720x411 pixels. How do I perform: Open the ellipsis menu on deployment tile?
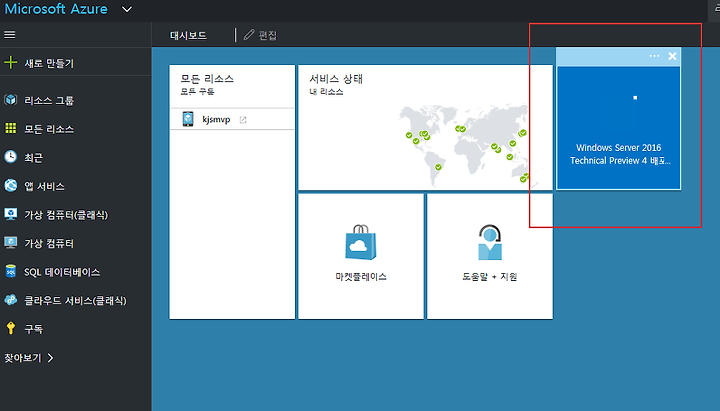pyautogui.click(x=654, y=56)
